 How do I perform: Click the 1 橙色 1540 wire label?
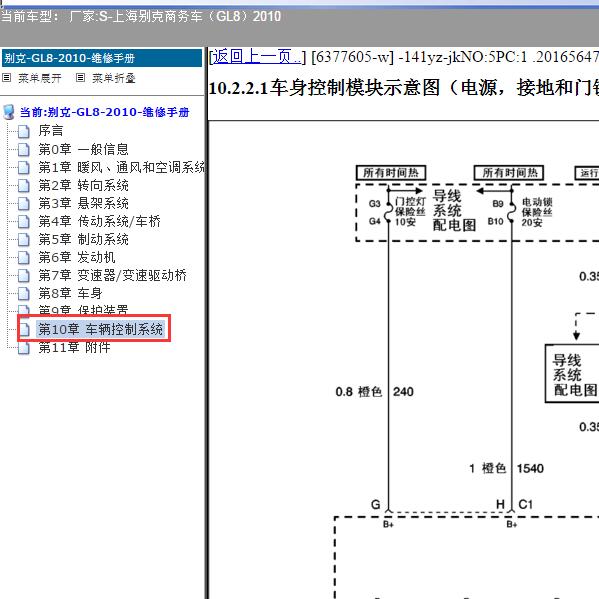pos(506,468)
